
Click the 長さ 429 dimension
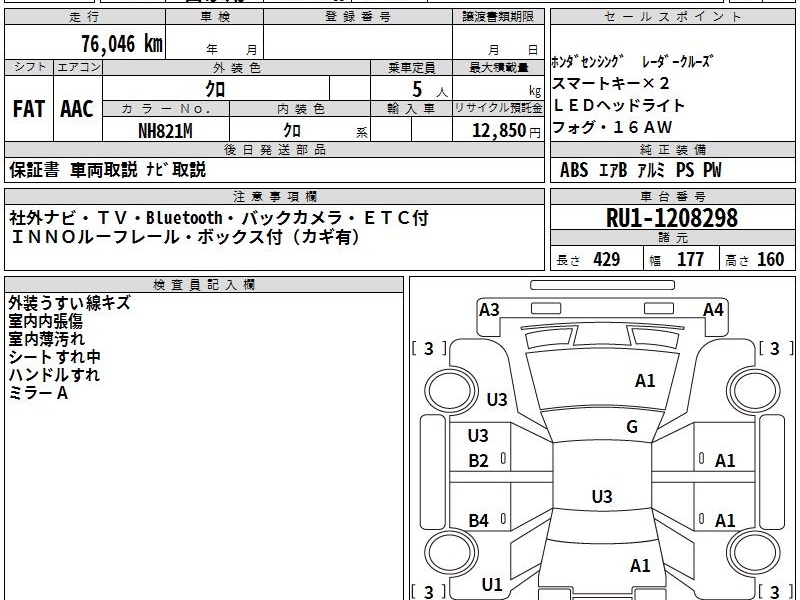pyautogui.click(x=588, y=260)
